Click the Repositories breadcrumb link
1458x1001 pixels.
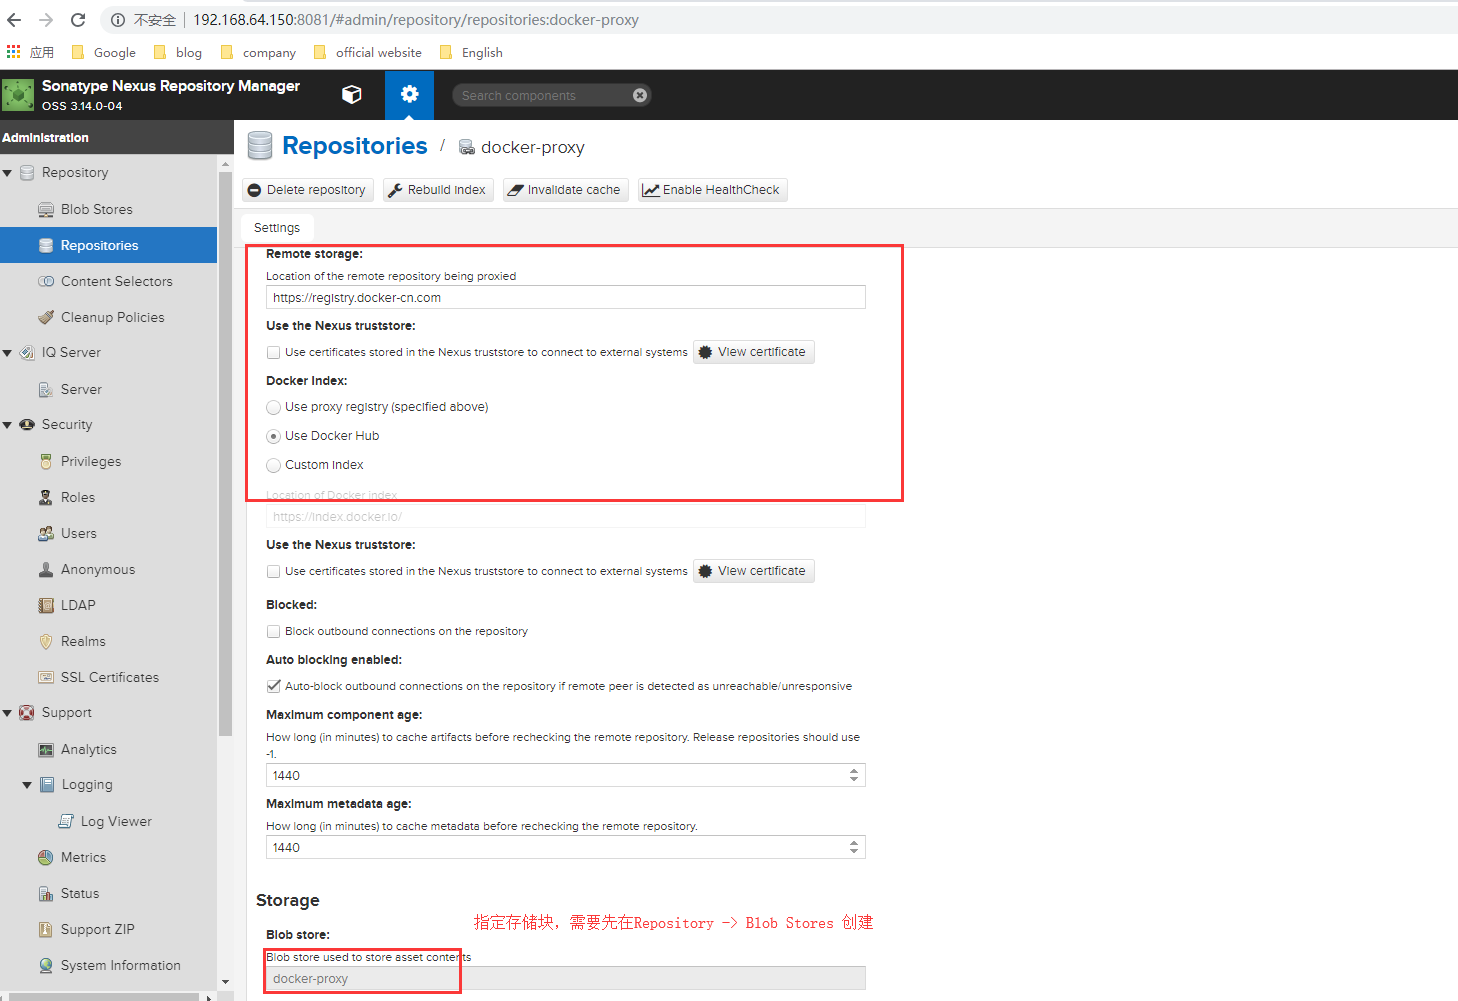click(355, 146)
